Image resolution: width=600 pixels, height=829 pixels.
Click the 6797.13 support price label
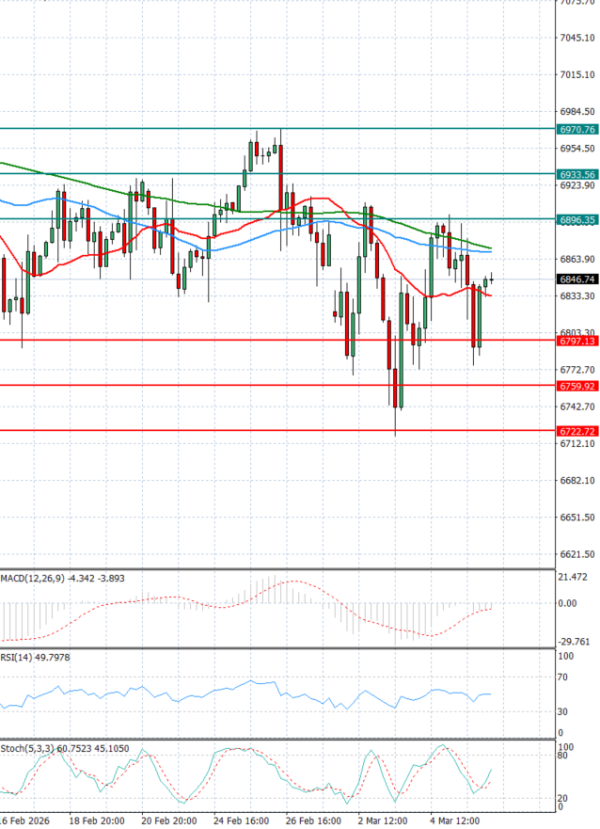(578, 341)
